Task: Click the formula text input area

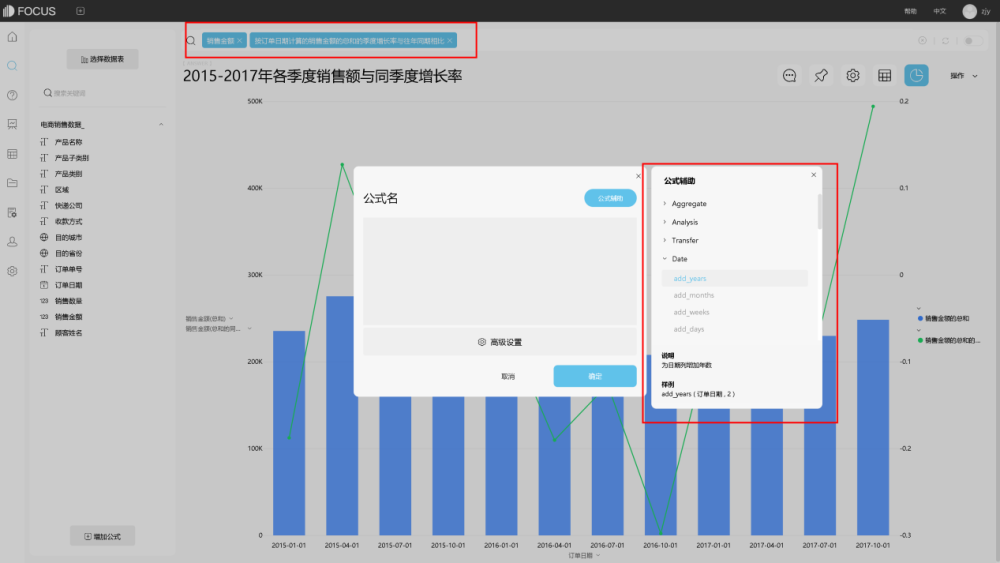Action: (x=500, y=272)
